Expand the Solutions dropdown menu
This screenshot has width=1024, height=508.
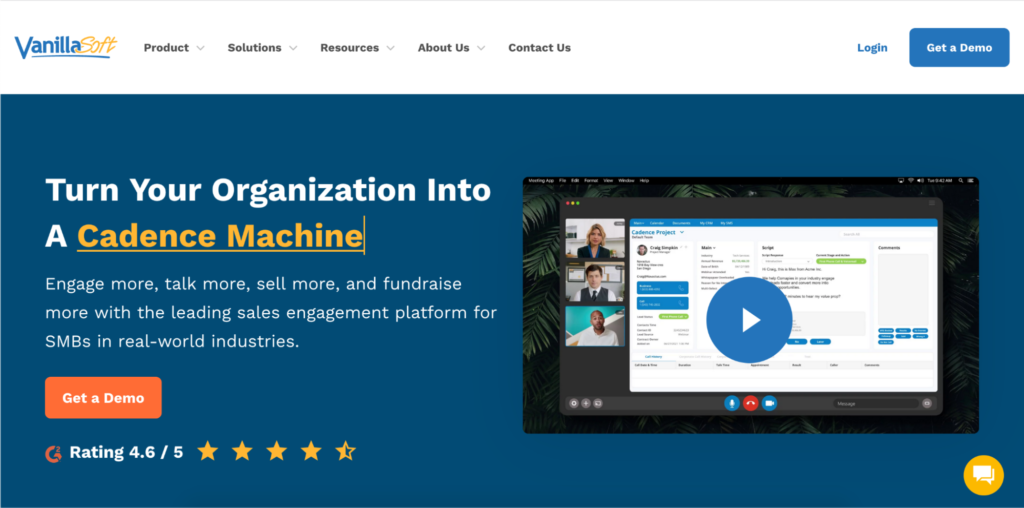tap(261, 48)
